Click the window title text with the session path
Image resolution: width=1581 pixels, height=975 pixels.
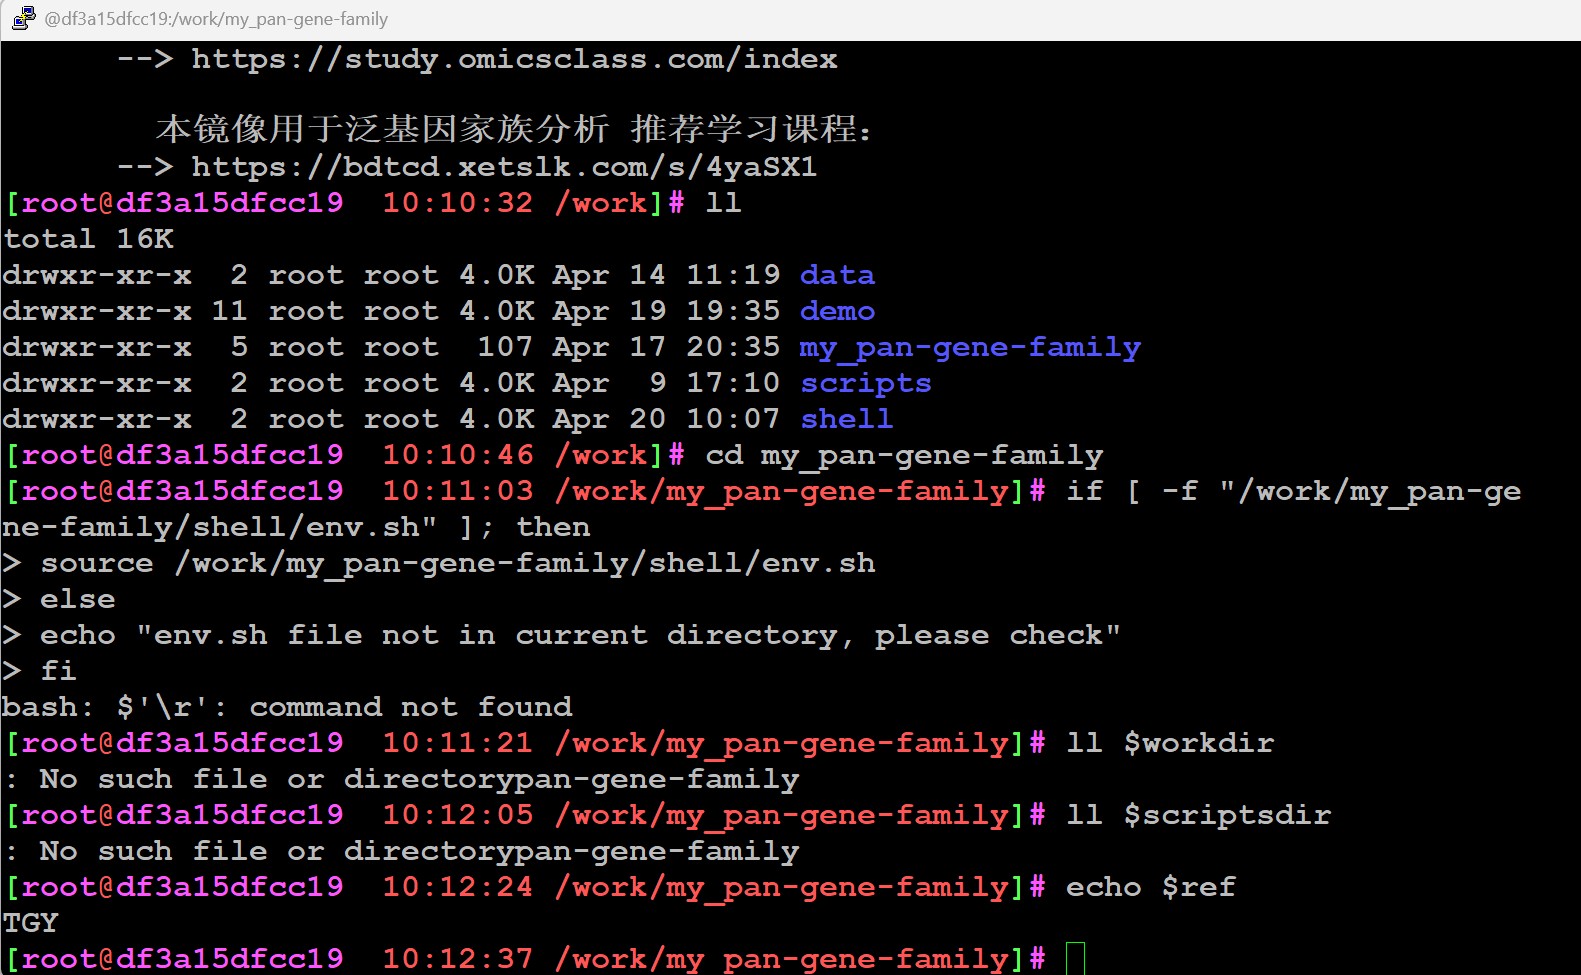[216, 19]
